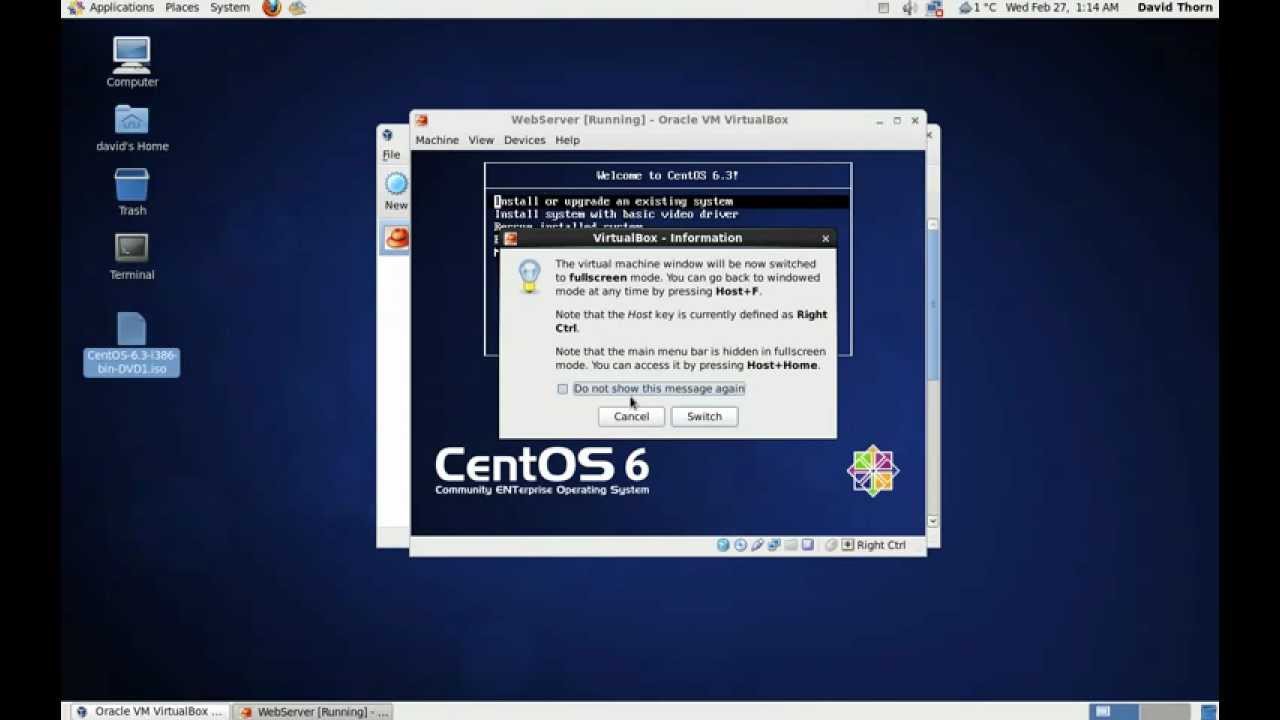Open the Trash desktop icon
This screenshot has height=720, width=1280.
[x=132, y=192]
